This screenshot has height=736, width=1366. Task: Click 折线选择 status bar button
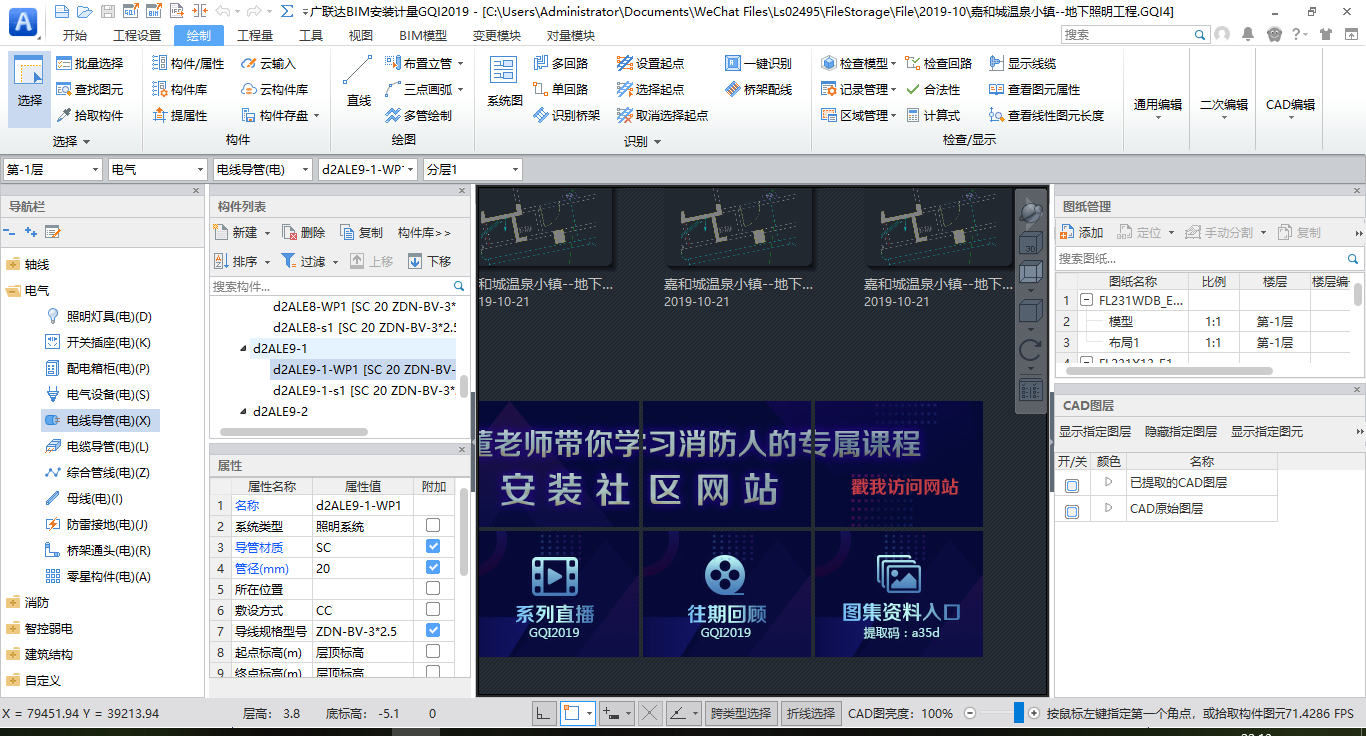point(810,713)
